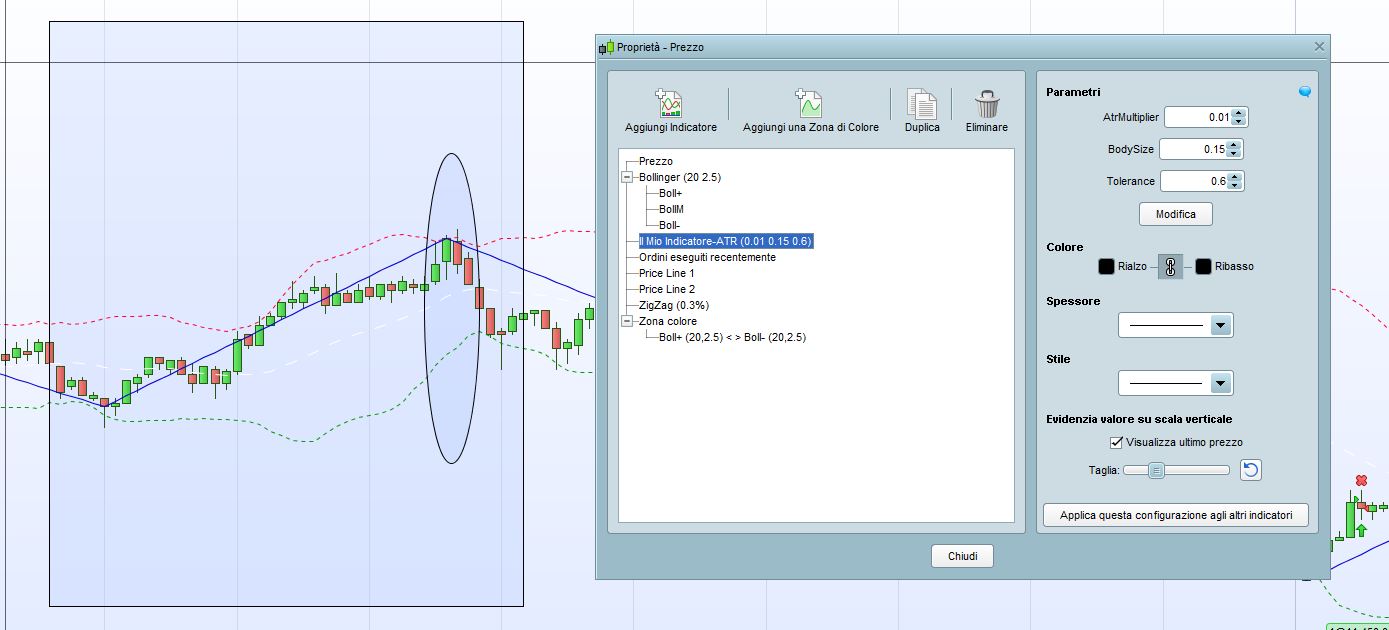
Task: Open the Rialzo black color swatch
Action: [1106, 267]
